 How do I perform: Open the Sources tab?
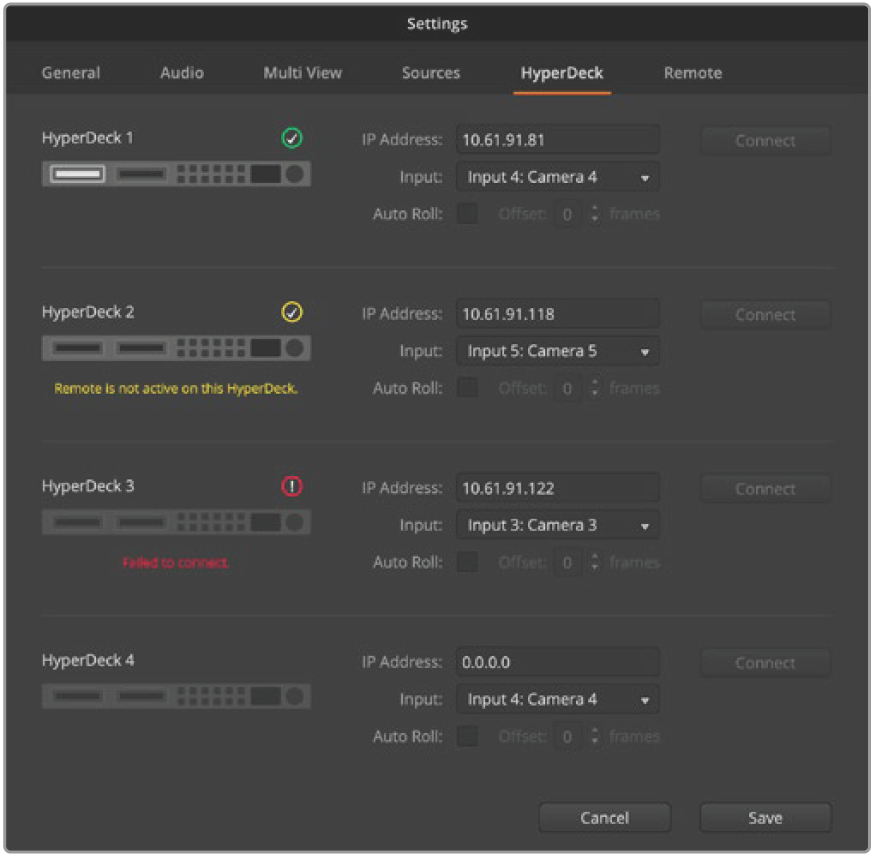click(431, 73)
